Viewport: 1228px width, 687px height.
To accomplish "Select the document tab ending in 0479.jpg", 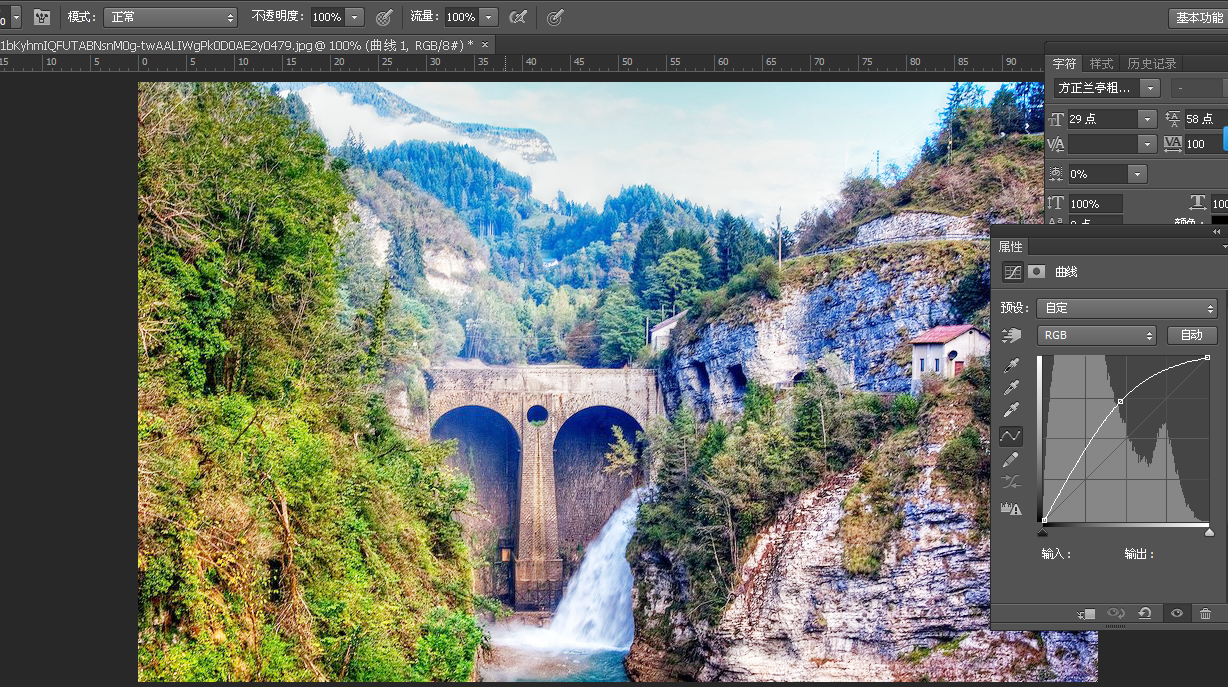I will 236,45.
